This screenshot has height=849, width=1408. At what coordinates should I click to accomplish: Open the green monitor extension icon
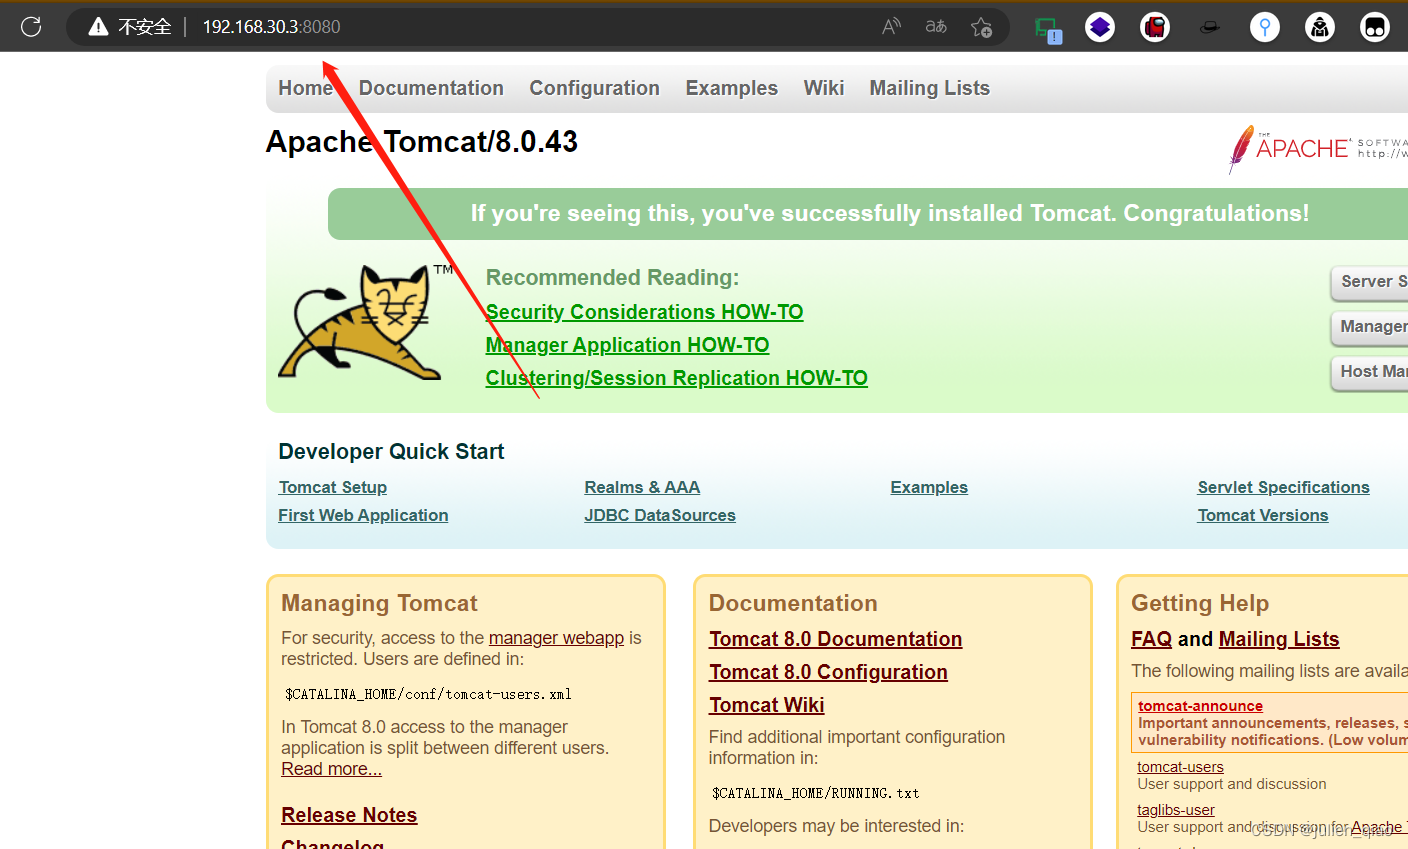(1047, 29)
